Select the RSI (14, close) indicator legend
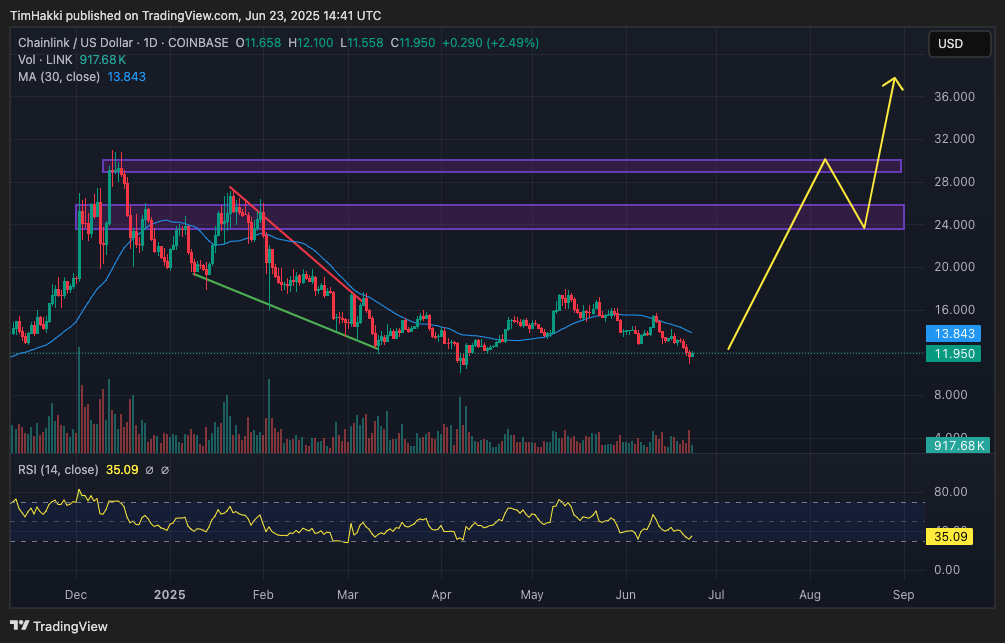 [58, 470]
